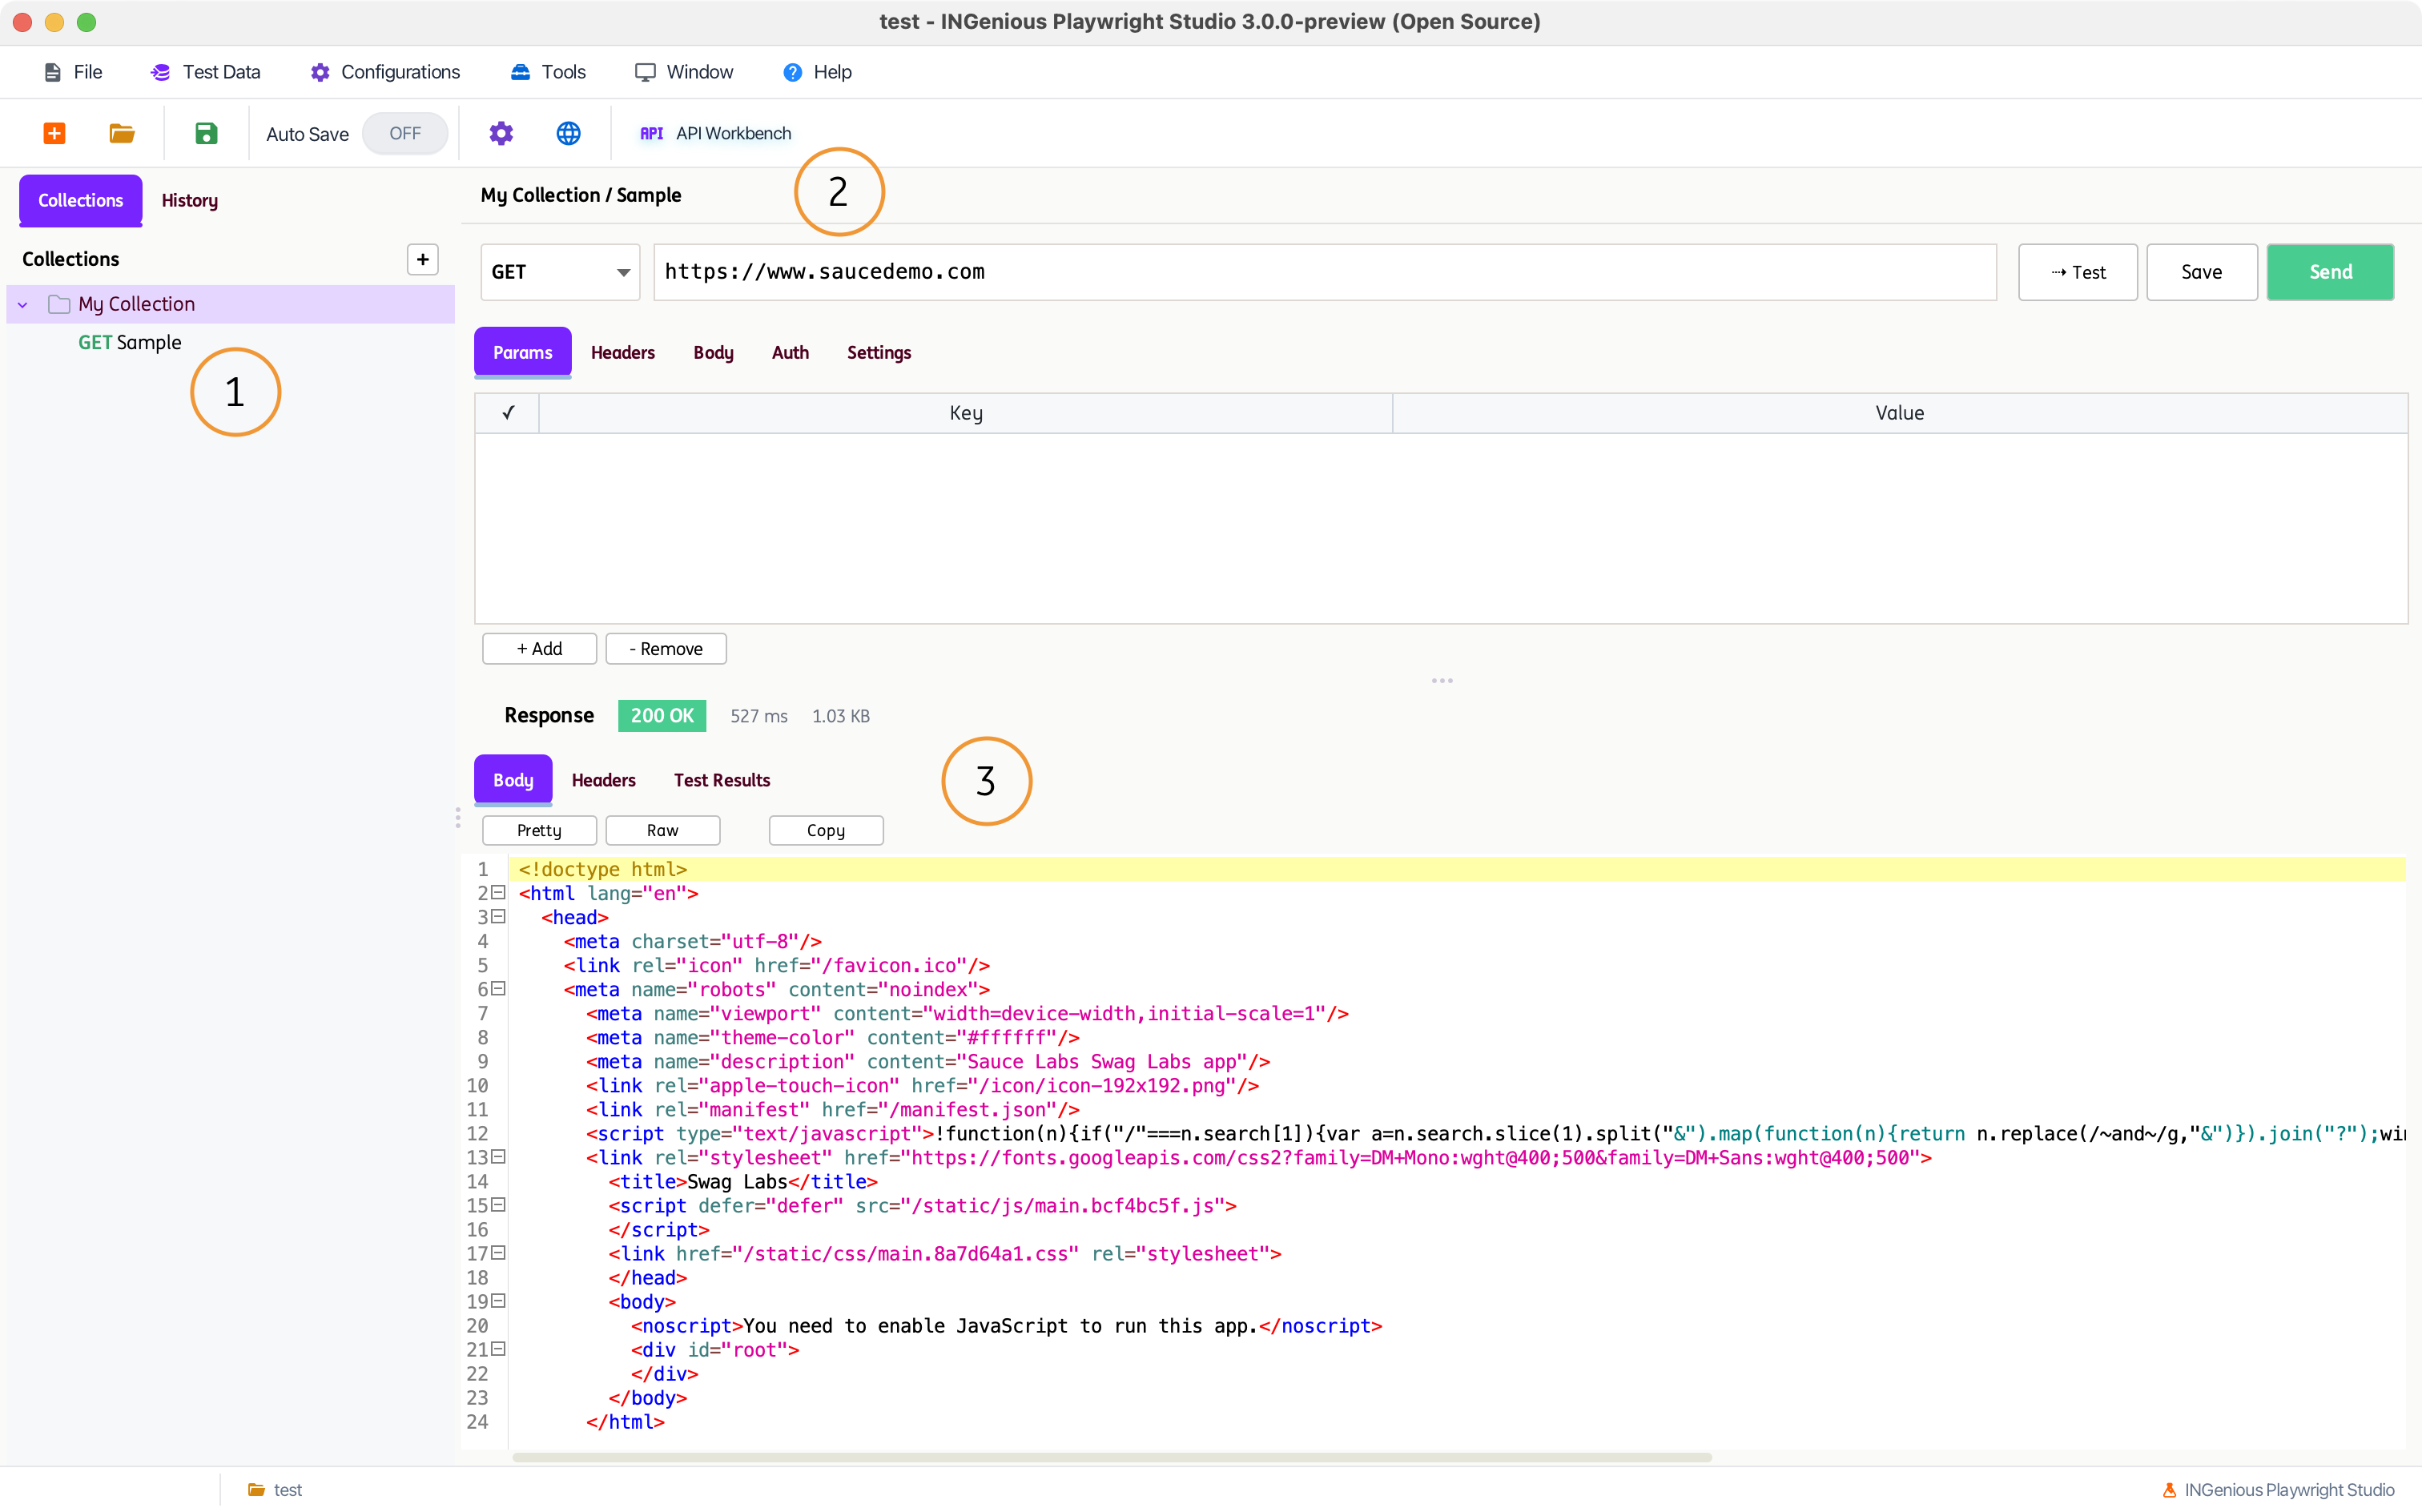Image resolution: width=2422 pixels, height=1512 pixels.
Task: Switch to the History tab
Action: point(190,200)
